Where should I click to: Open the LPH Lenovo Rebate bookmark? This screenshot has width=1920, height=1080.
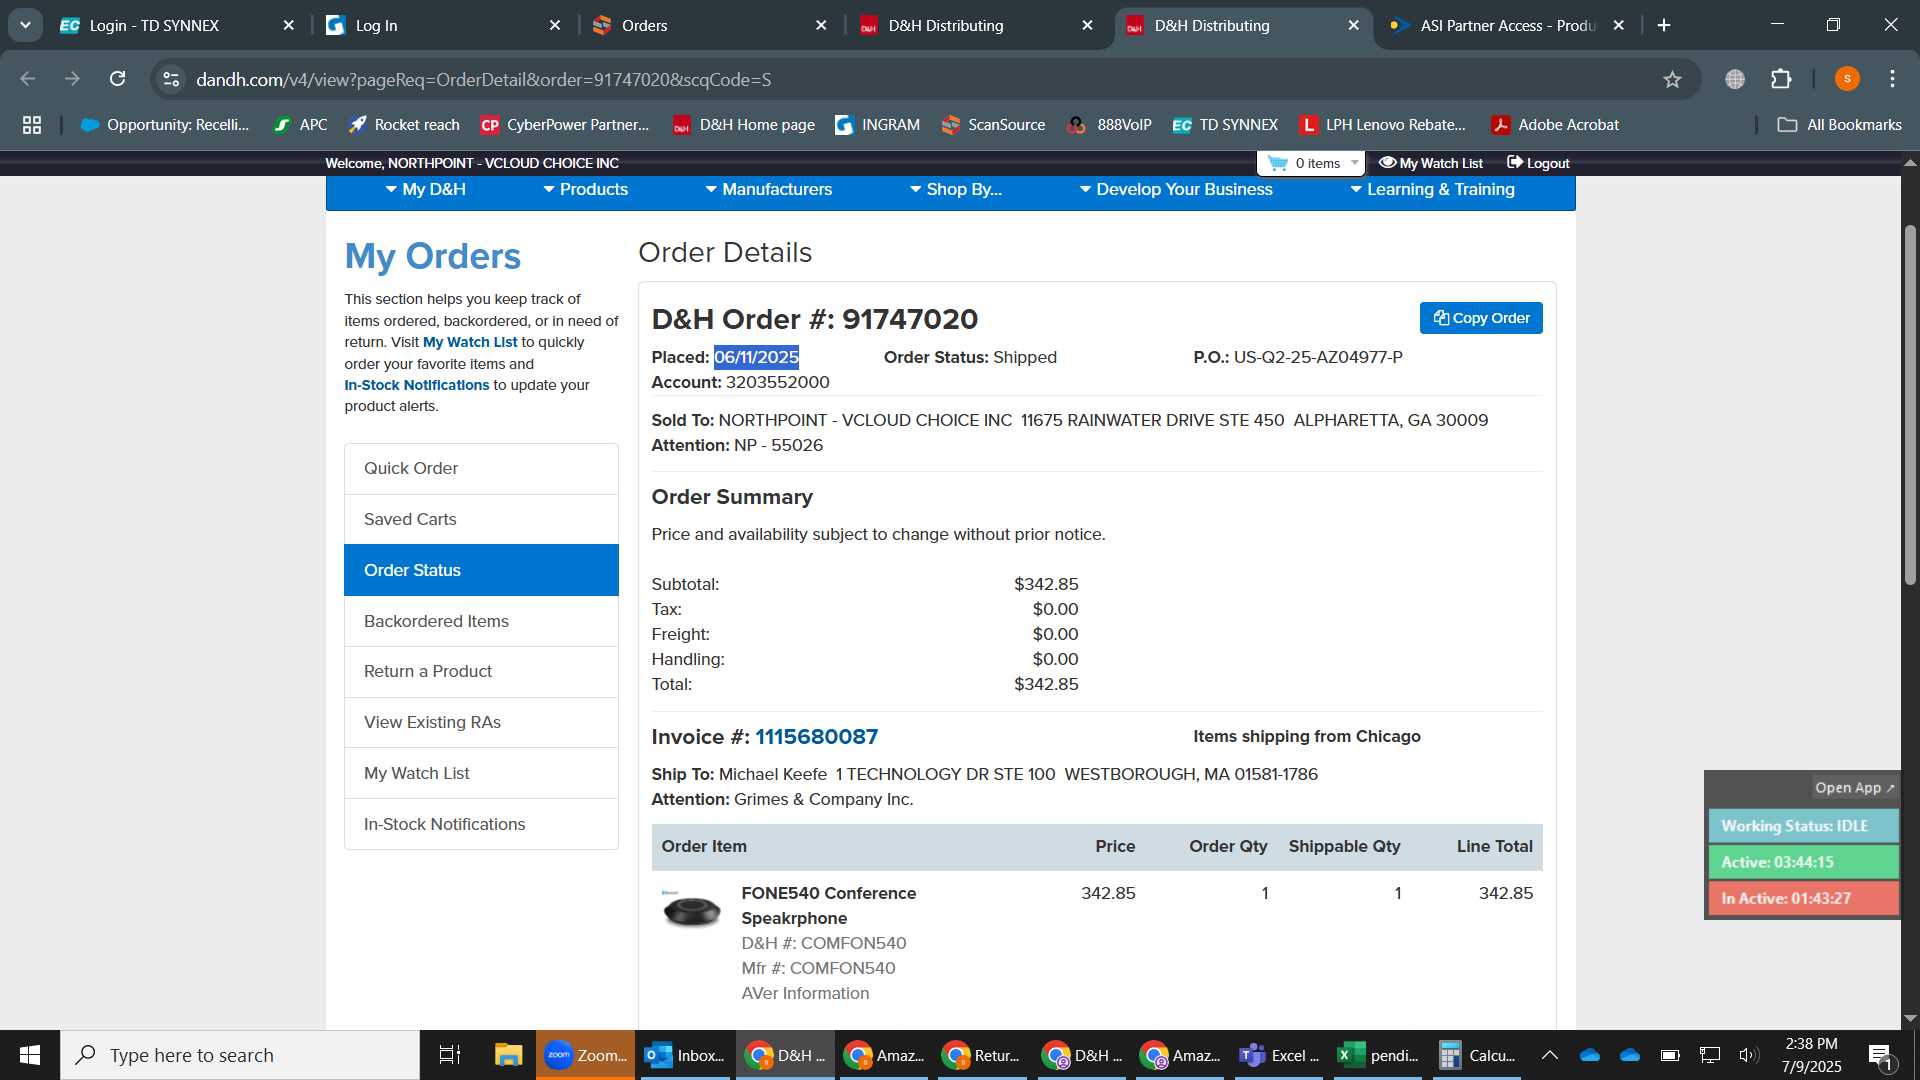1382,125
